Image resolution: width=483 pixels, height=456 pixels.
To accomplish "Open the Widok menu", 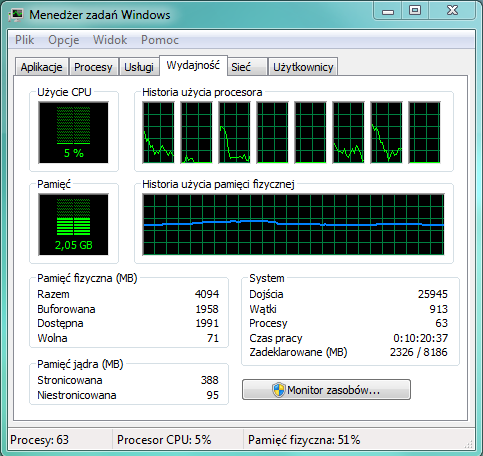I will tap(110, 40).
